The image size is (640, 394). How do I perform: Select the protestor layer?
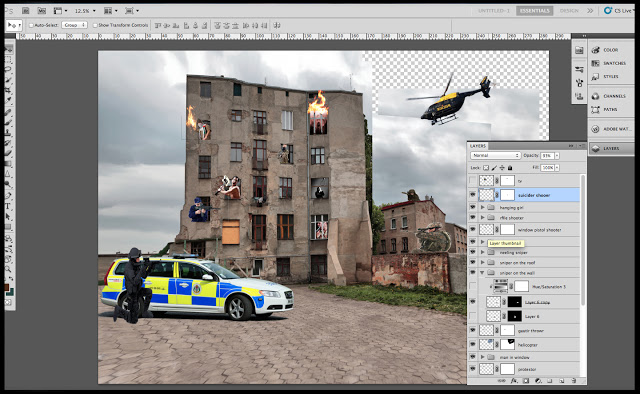[524, 370]
